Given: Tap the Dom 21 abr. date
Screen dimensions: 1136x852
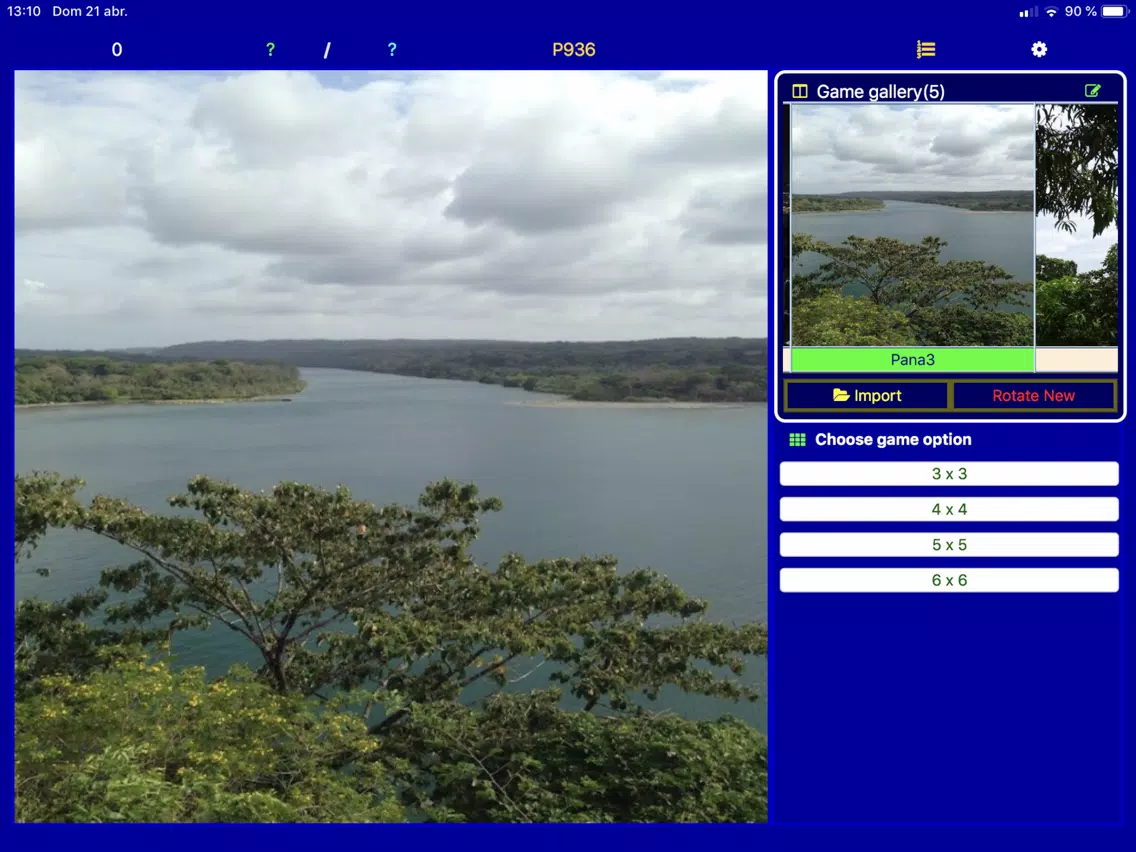Looking at the screenshot, I should pos(90,12).
